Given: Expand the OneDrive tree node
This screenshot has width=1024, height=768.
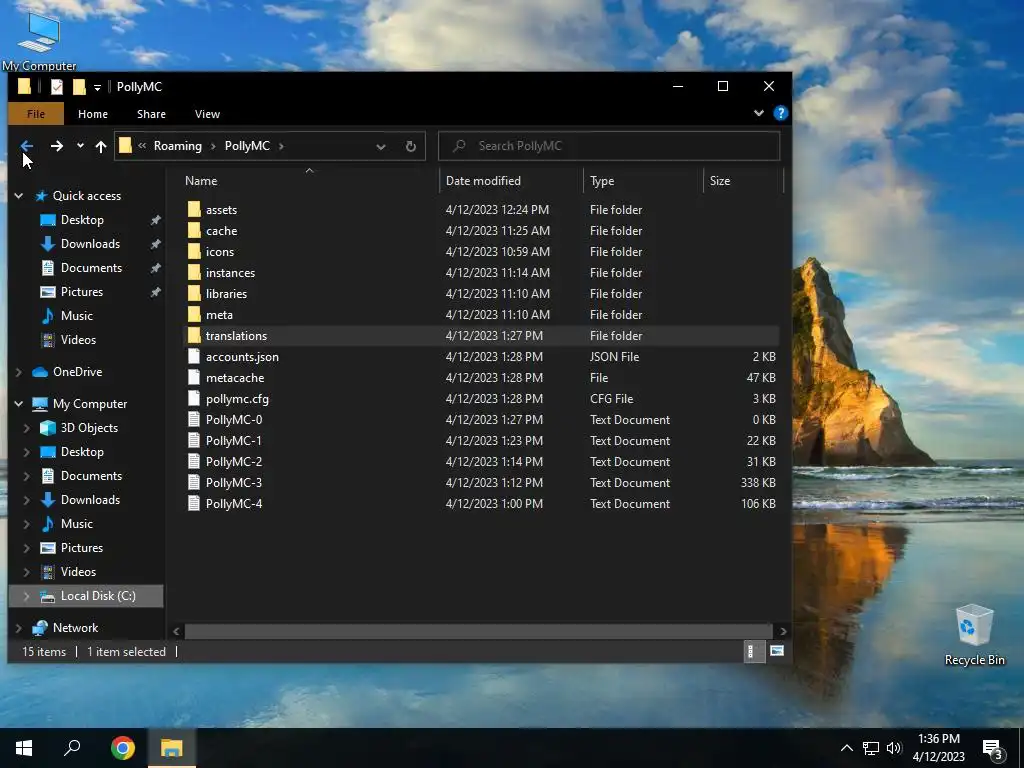Looking at the screenshot, I should (x=19, y=372).
